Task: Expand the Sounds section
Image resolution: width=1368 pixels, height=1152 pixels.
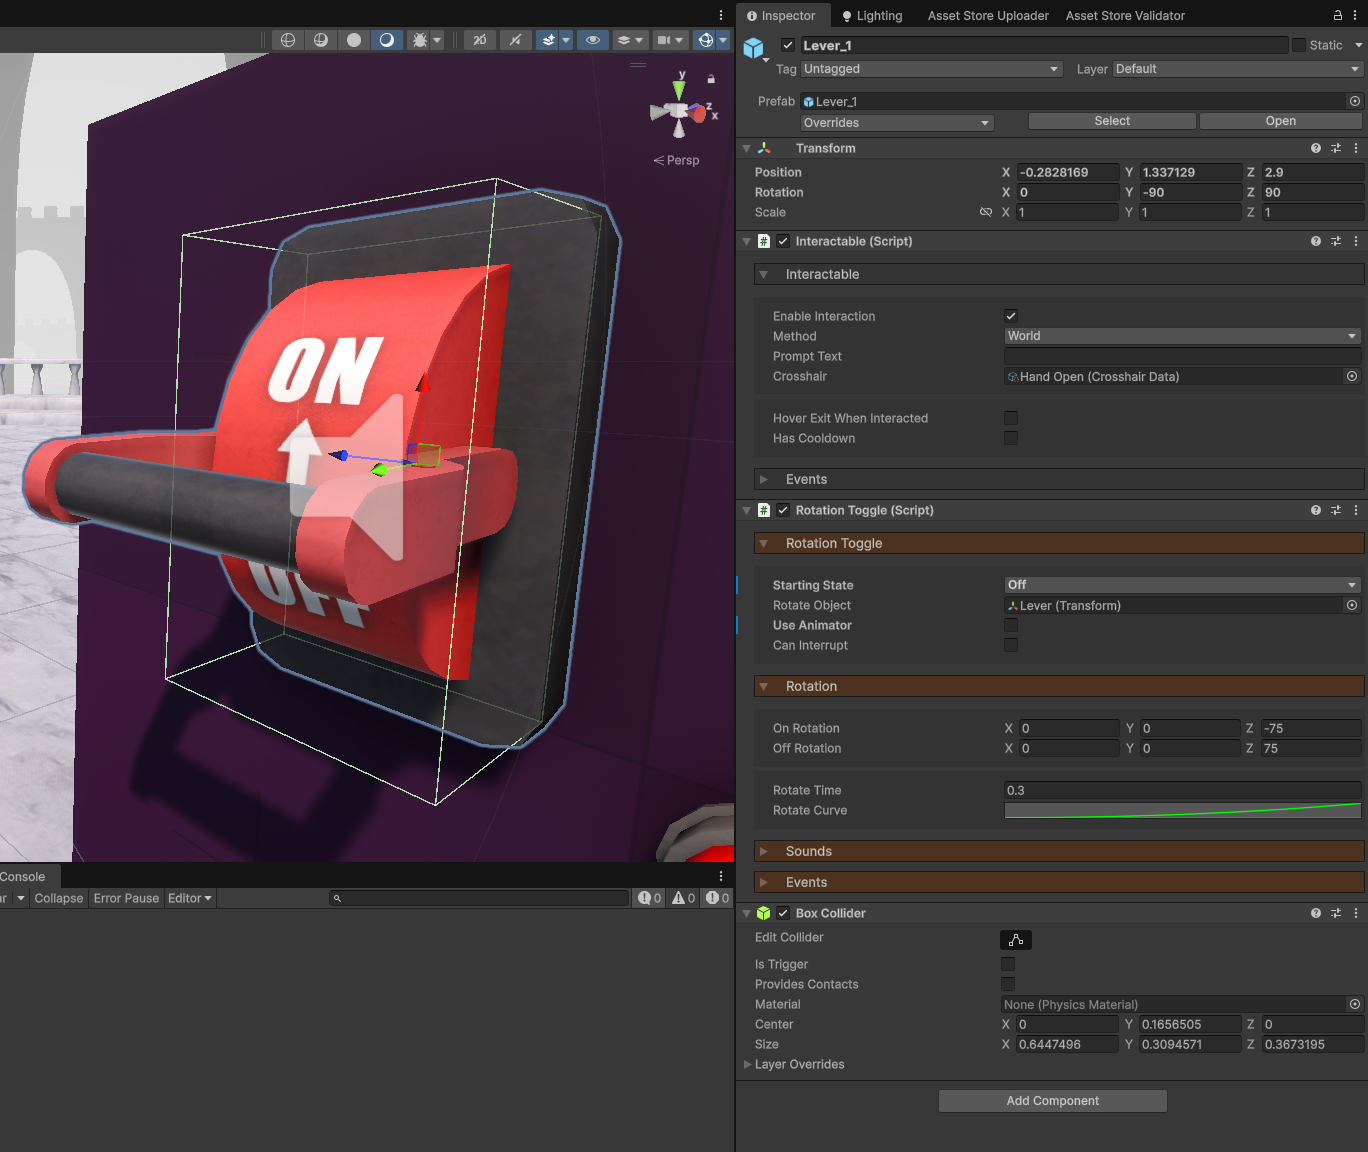Action: tap(808, 851)
